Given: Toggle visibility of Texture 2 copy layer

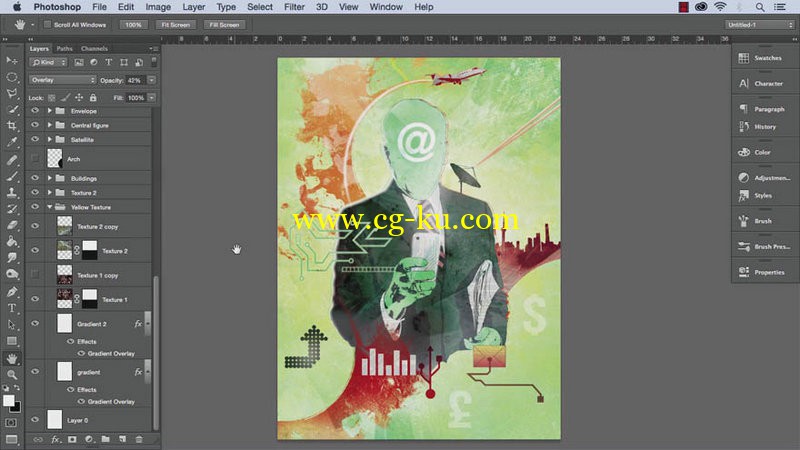Looking at the screenshot, I should 35,226.
